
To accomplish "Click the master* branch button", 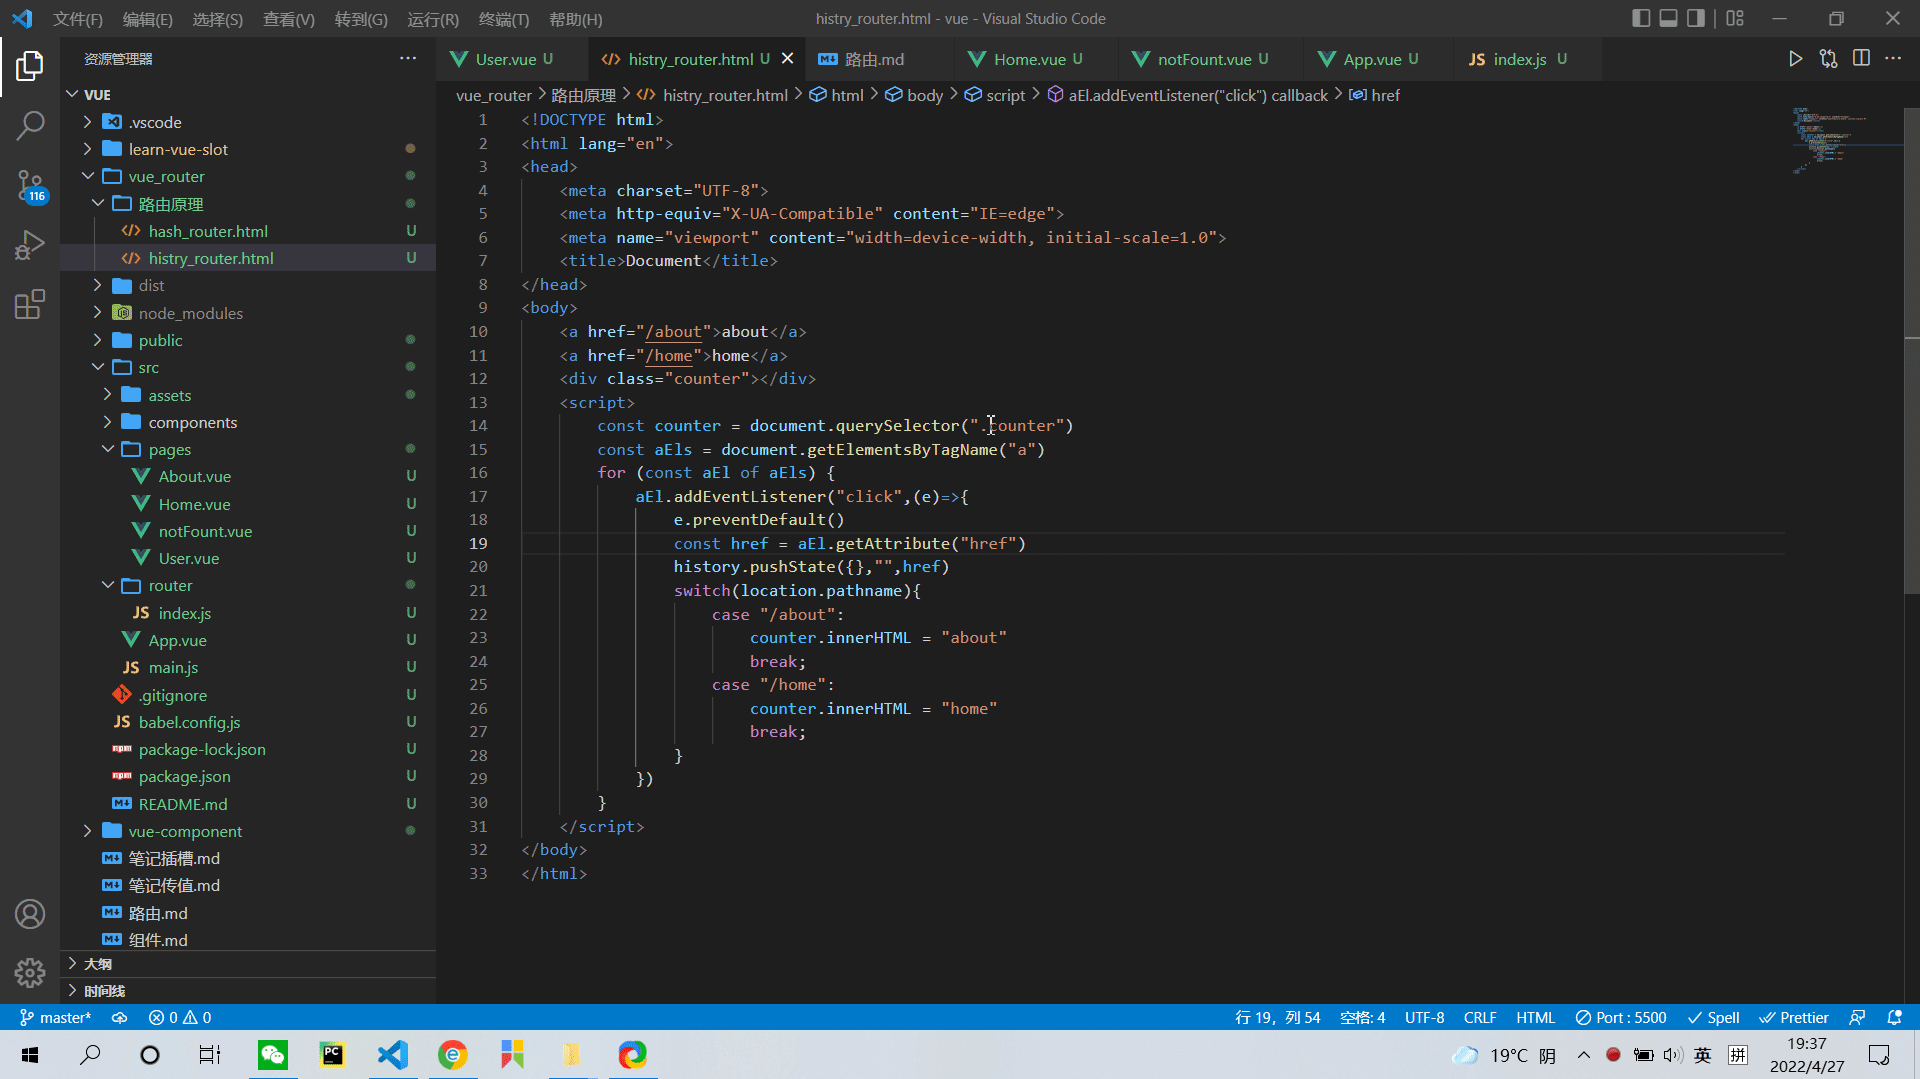I will 56,1017.
